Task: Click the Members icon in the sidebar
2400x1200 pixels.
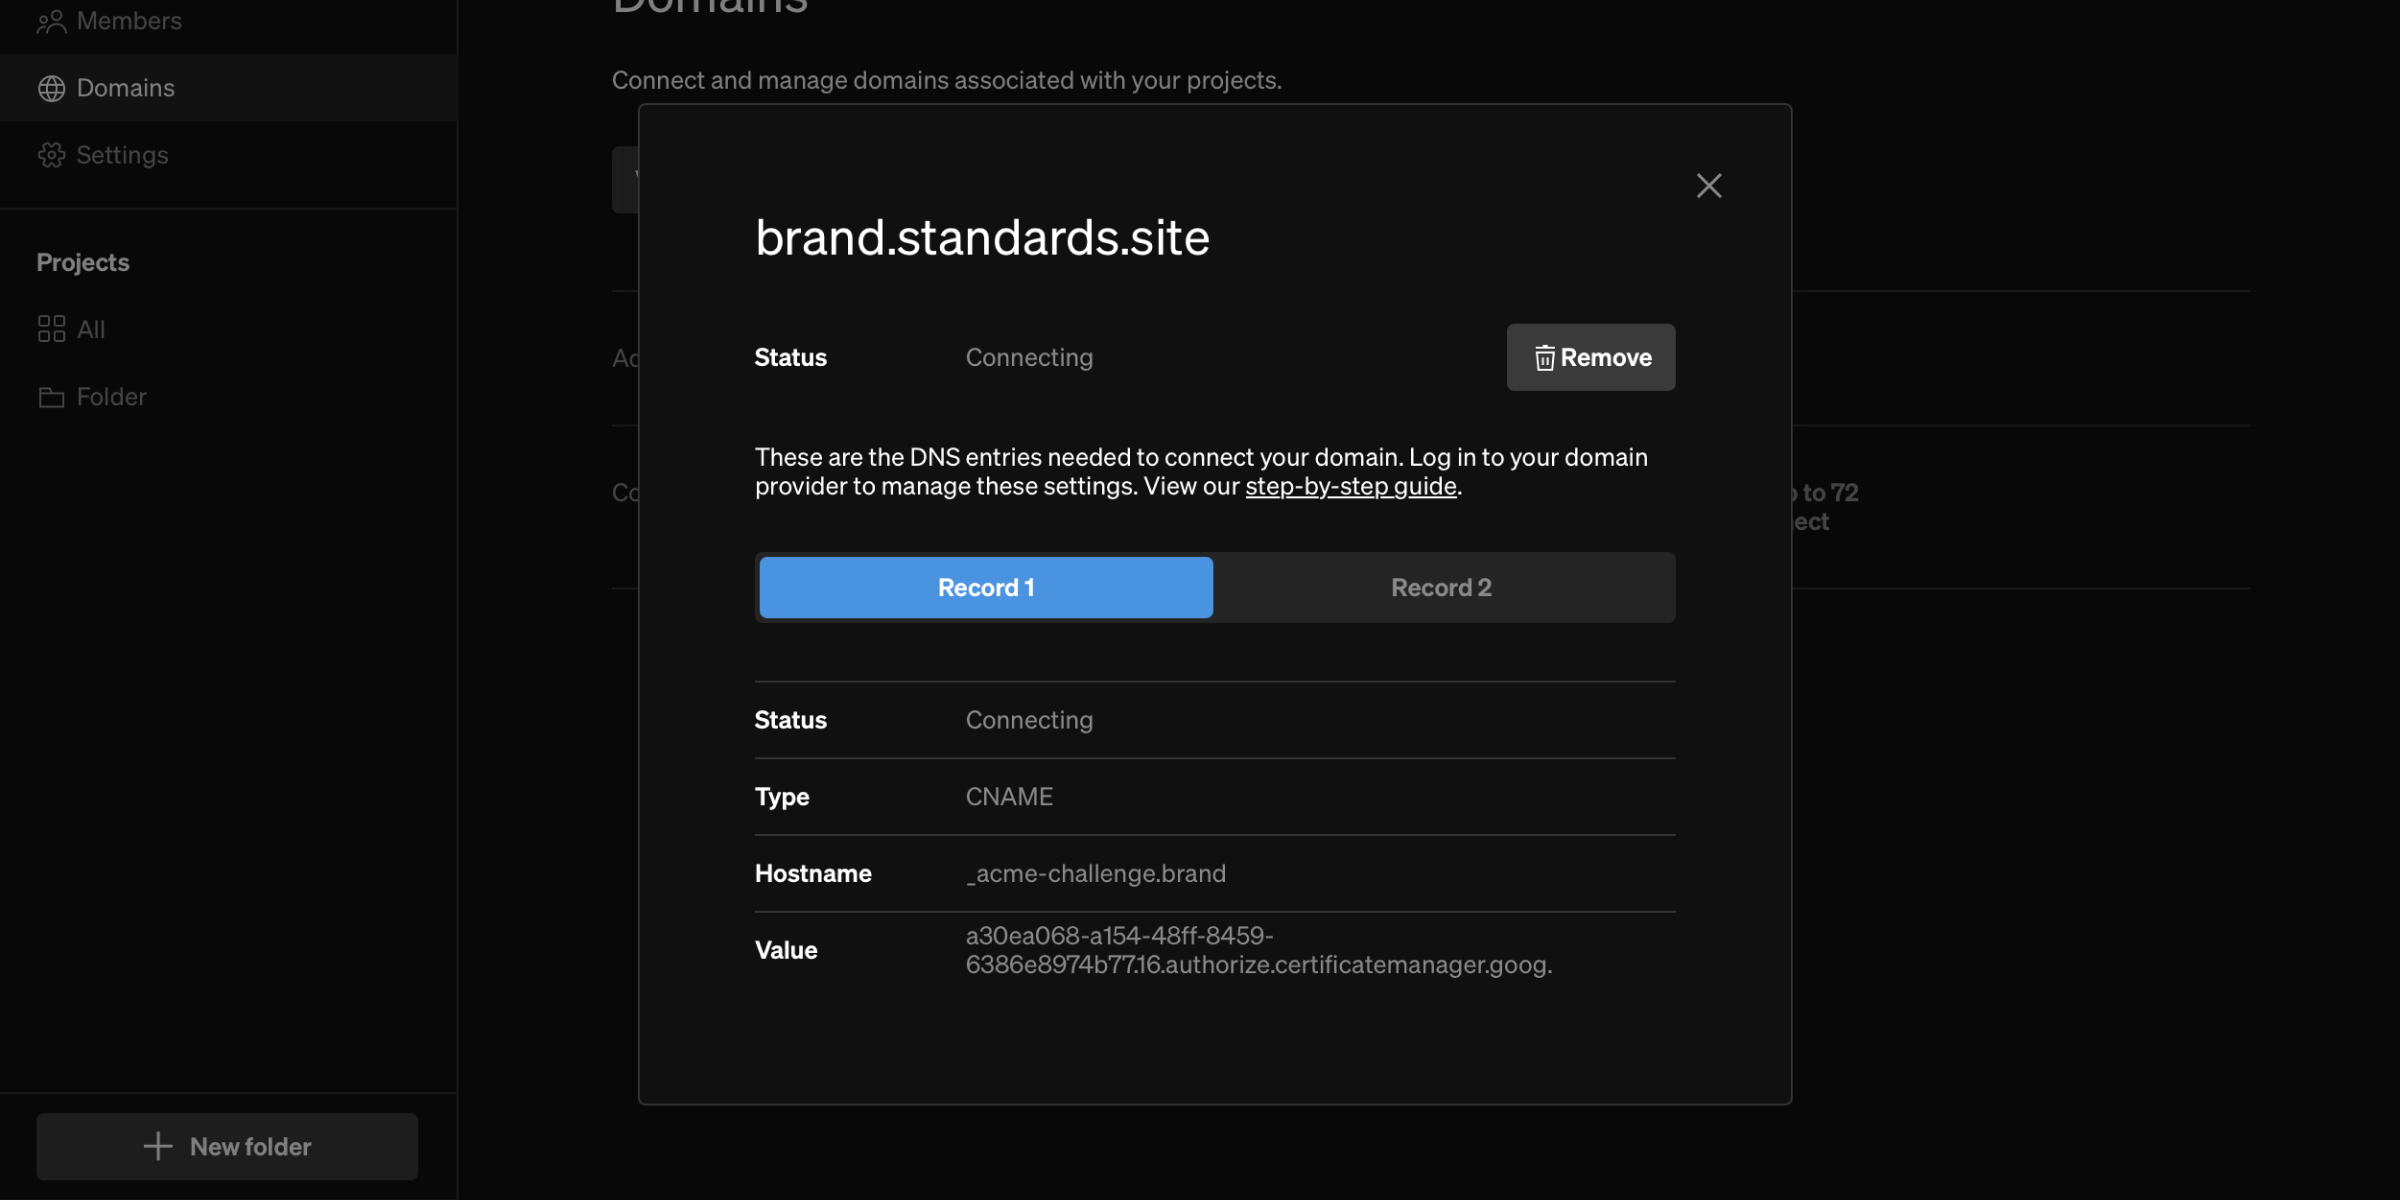Action: 53,20
